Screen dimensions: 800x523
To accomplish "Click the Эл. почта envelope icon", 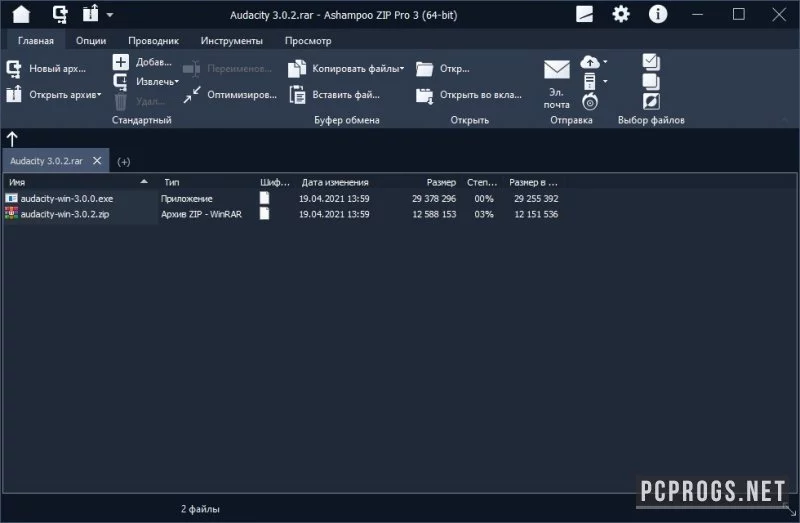I will (557, 69).
